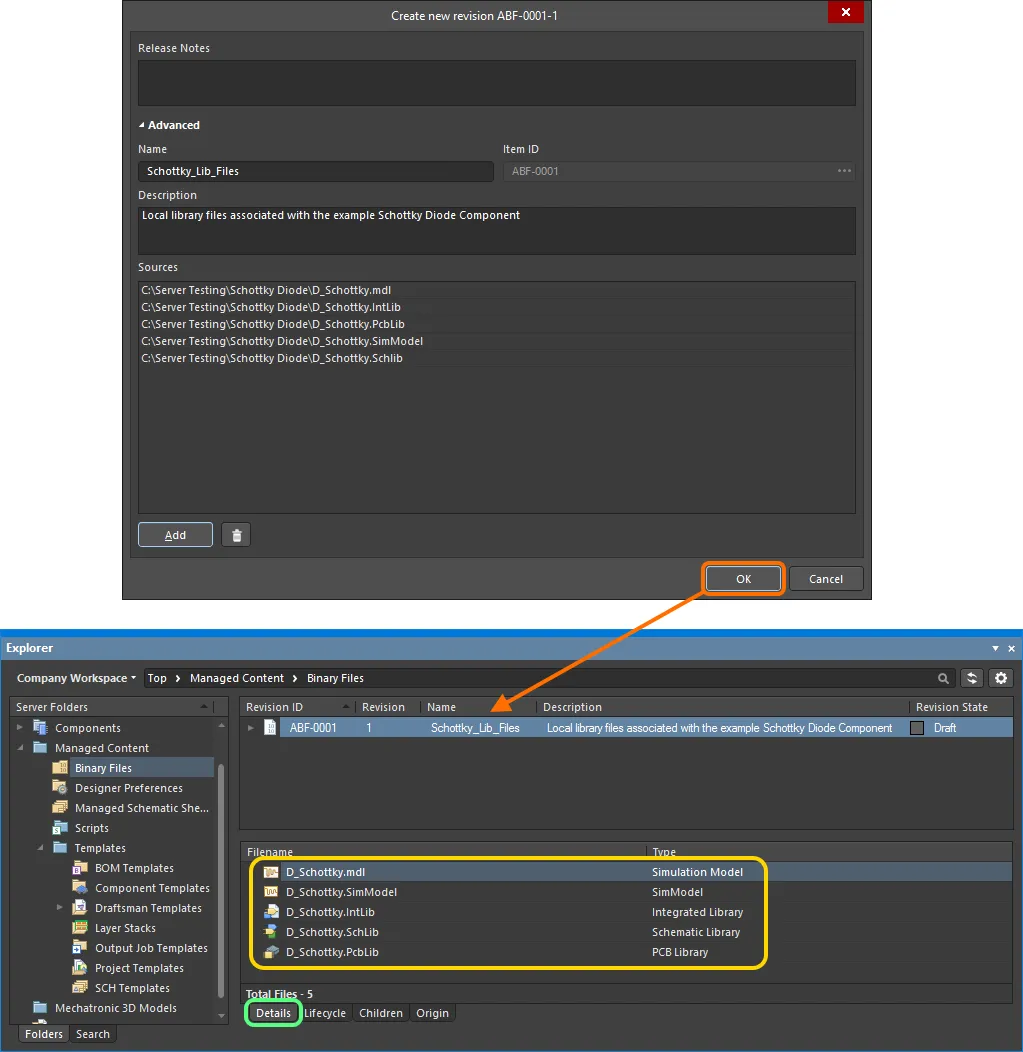The width and height of the screenshot is (1023, 1052).
Task: Click the BOM Templates folder icon
Action: click(x=80, y=867)
